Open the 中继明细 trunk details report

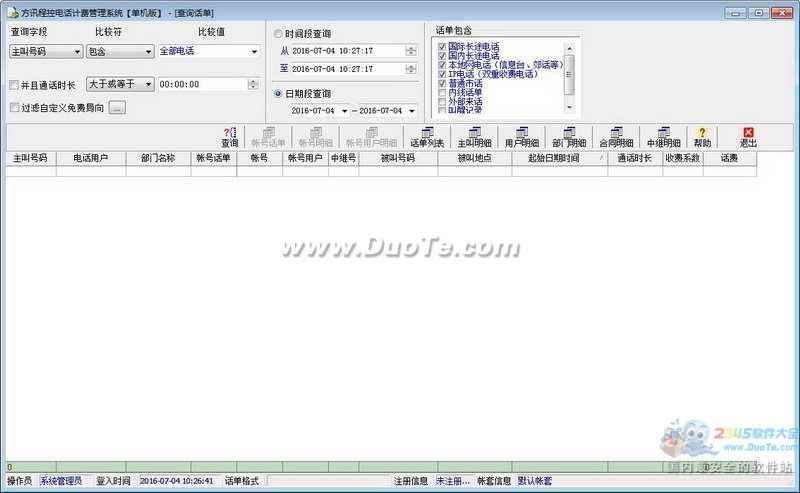point(662,137)
